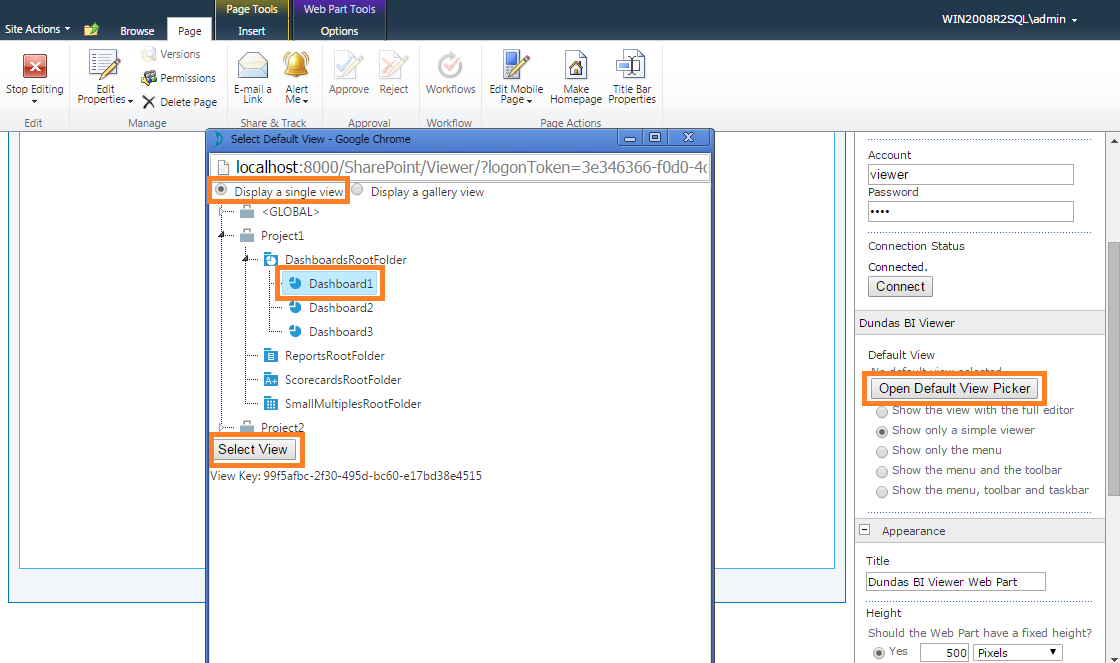The width and height of the screenshot is (1120, 663).
Task: Collapse the Project1 tree node
Action: point(221,235)
